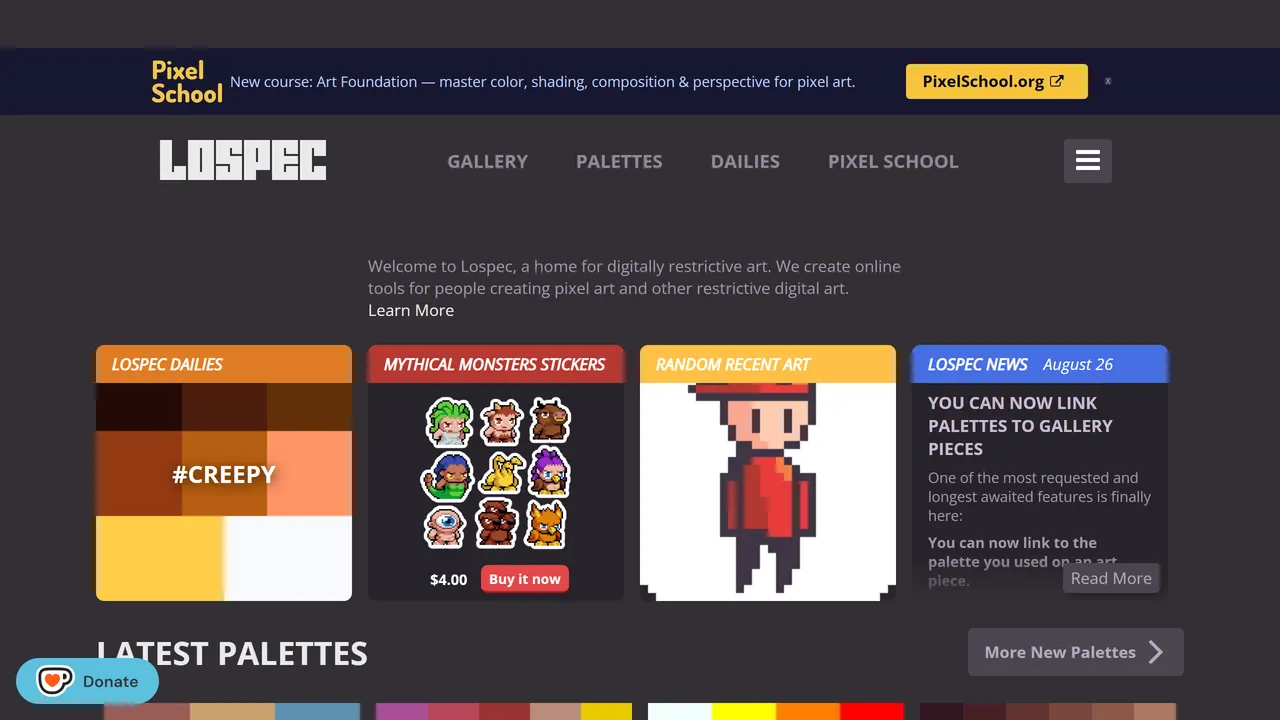Open the PixelSchool.org button

[996, 81]
